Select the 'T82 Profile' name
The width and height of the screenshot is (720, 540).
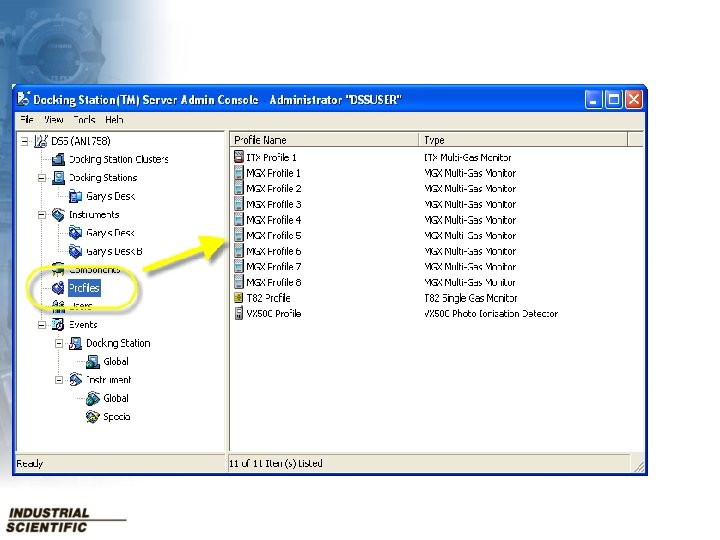268,298
